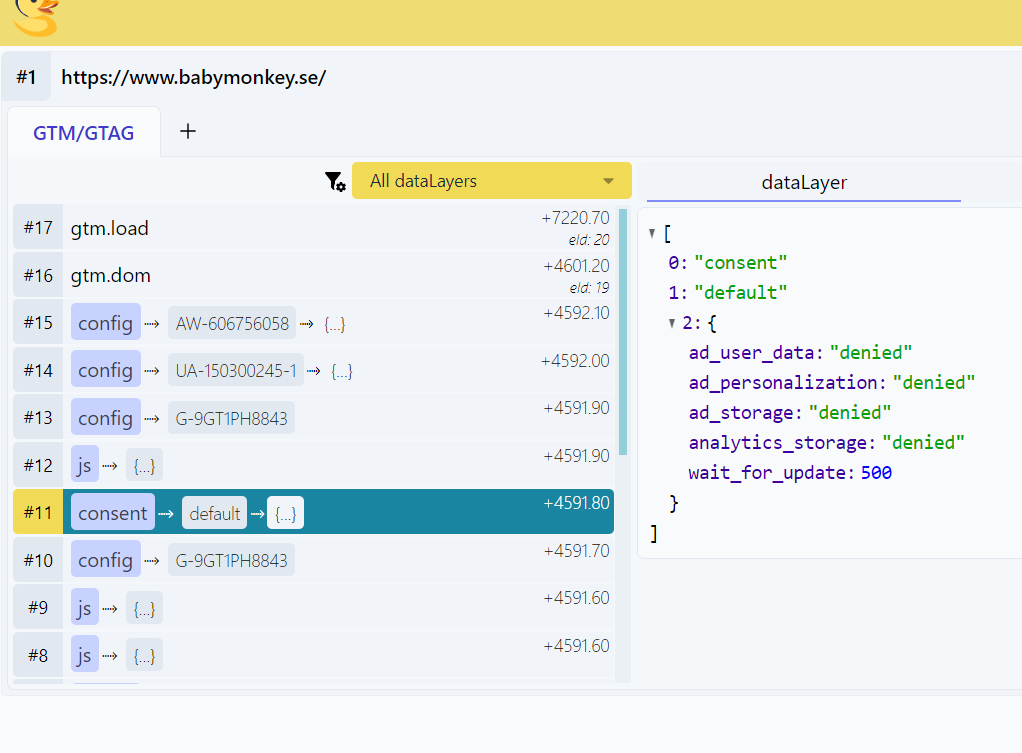Click the default chip in row #11

tap(214, 514)
